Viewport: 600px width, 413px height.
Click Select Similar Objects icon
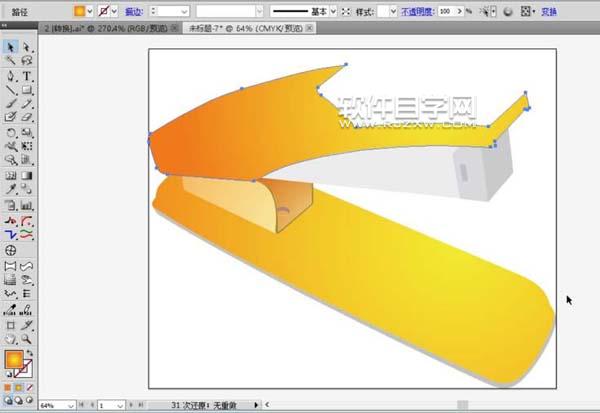[x=485, y=12]
